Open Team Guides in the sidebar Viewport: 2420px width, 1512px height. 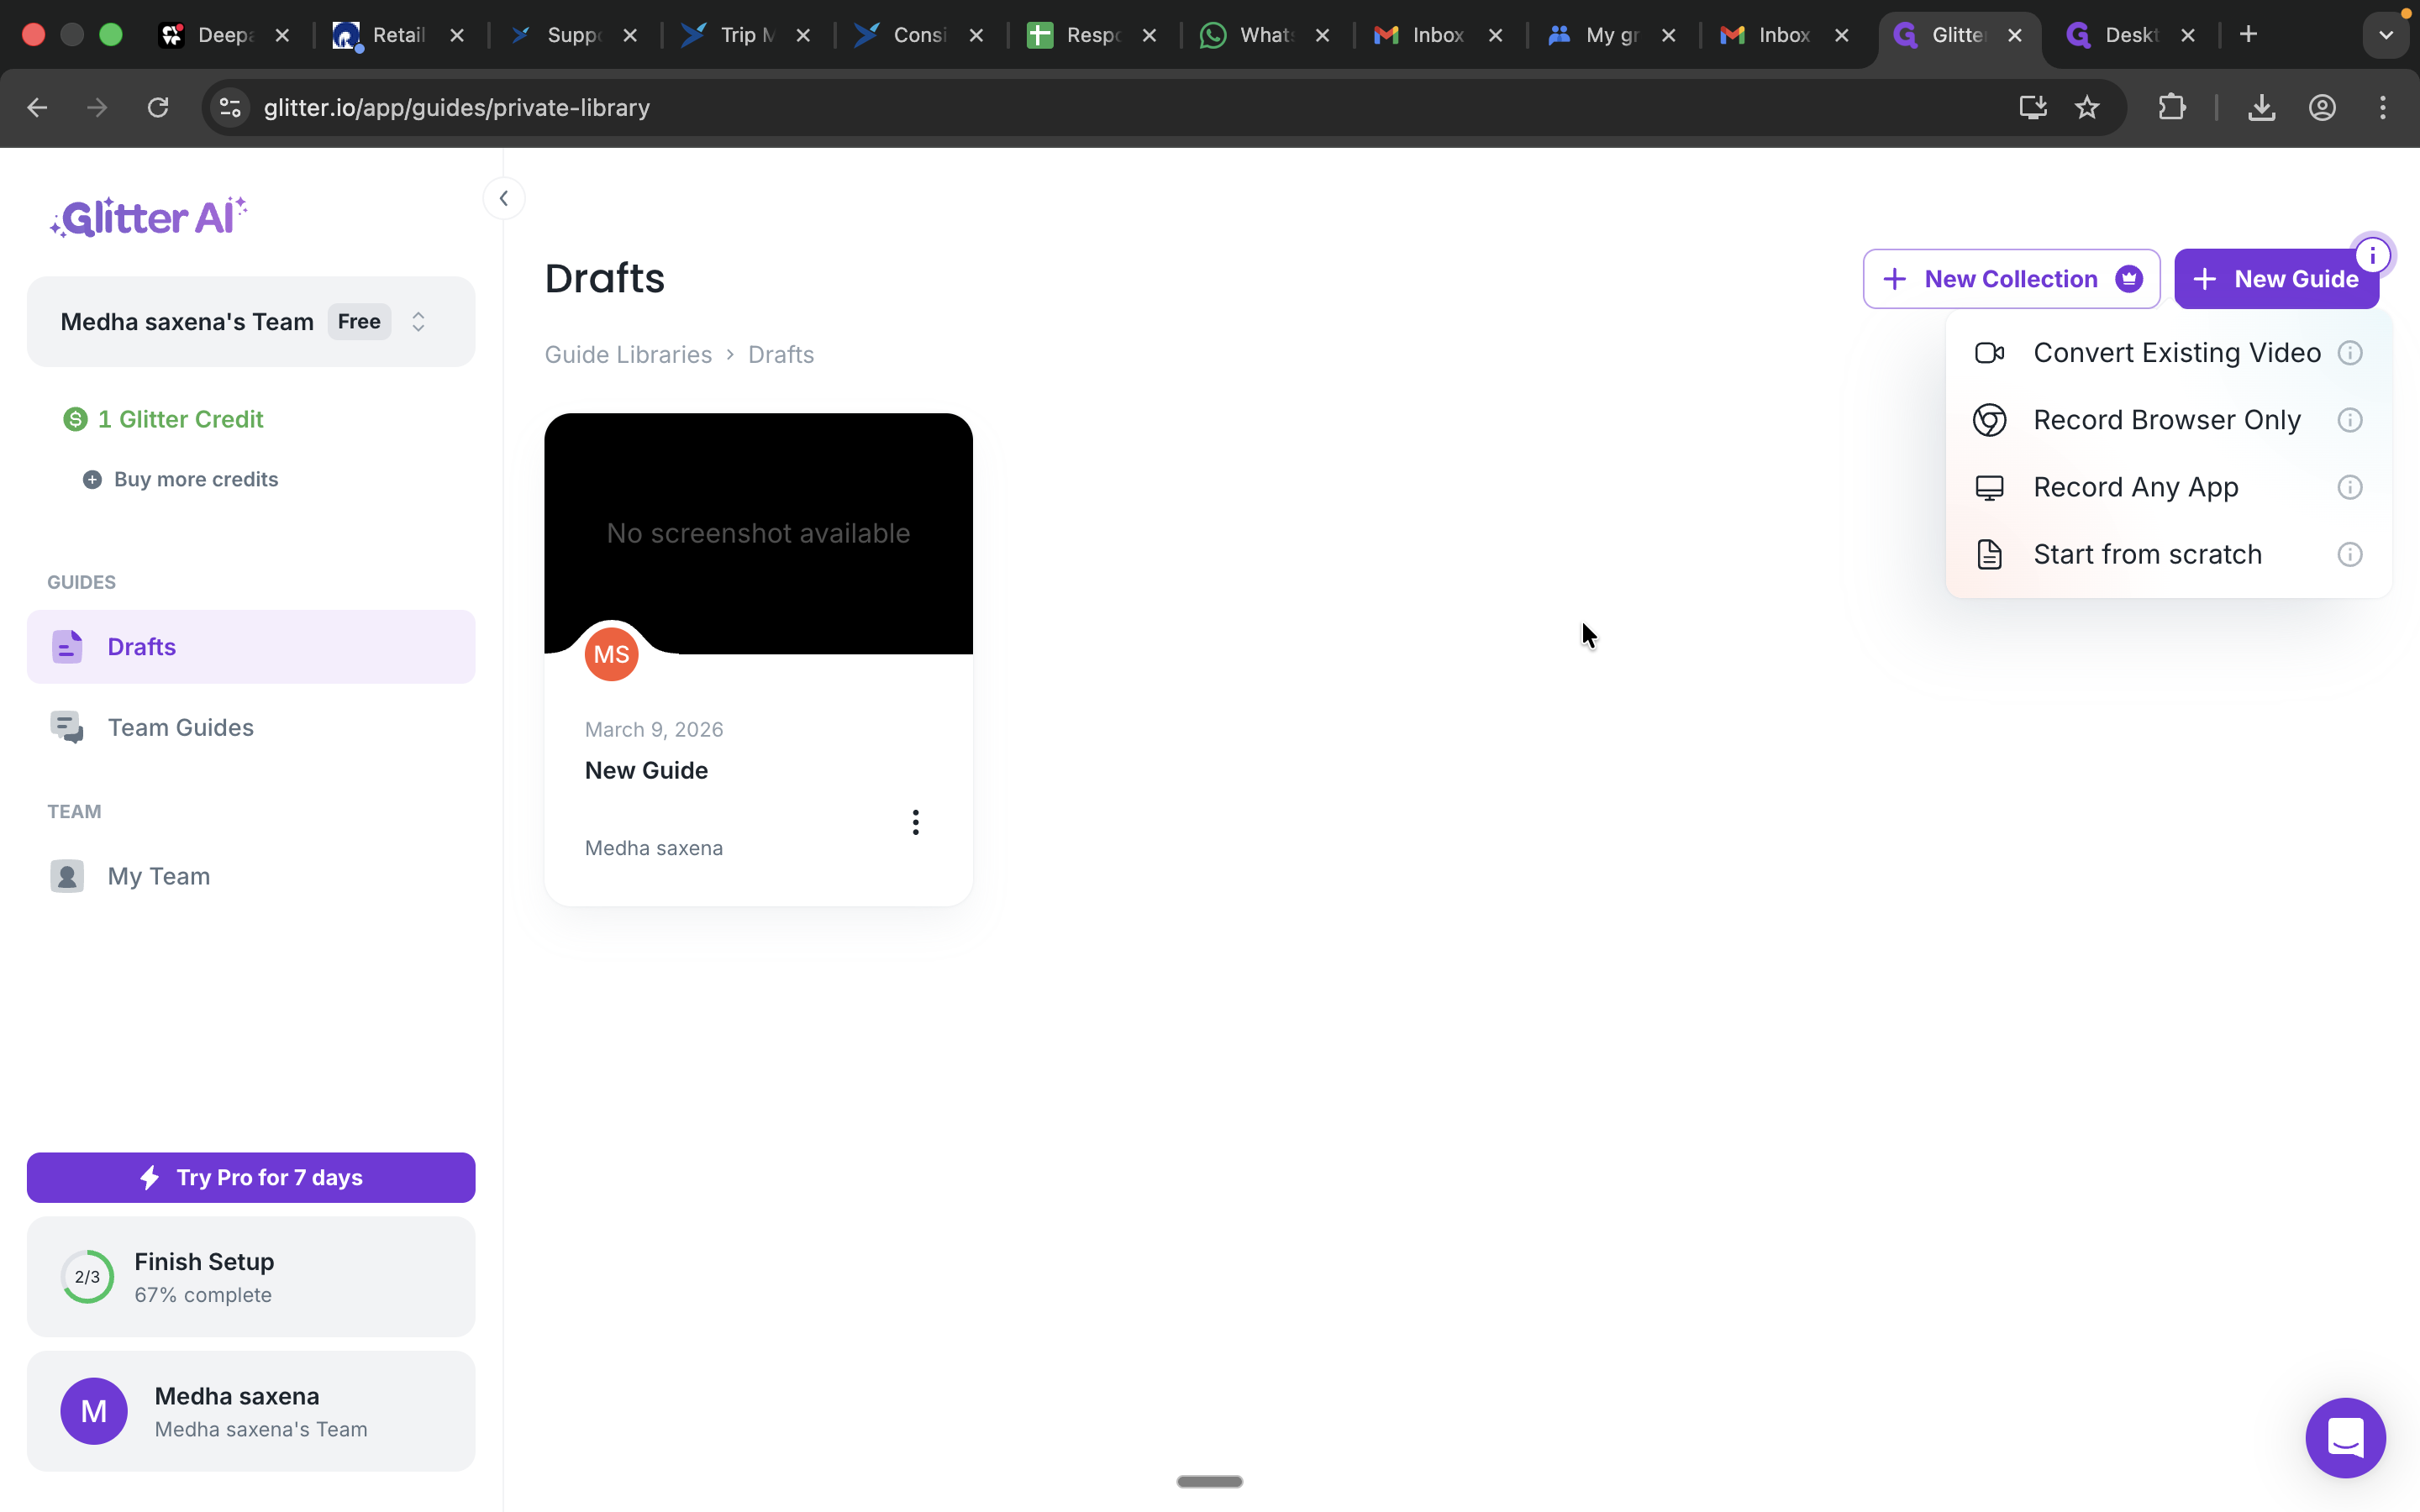coord(180,727)
